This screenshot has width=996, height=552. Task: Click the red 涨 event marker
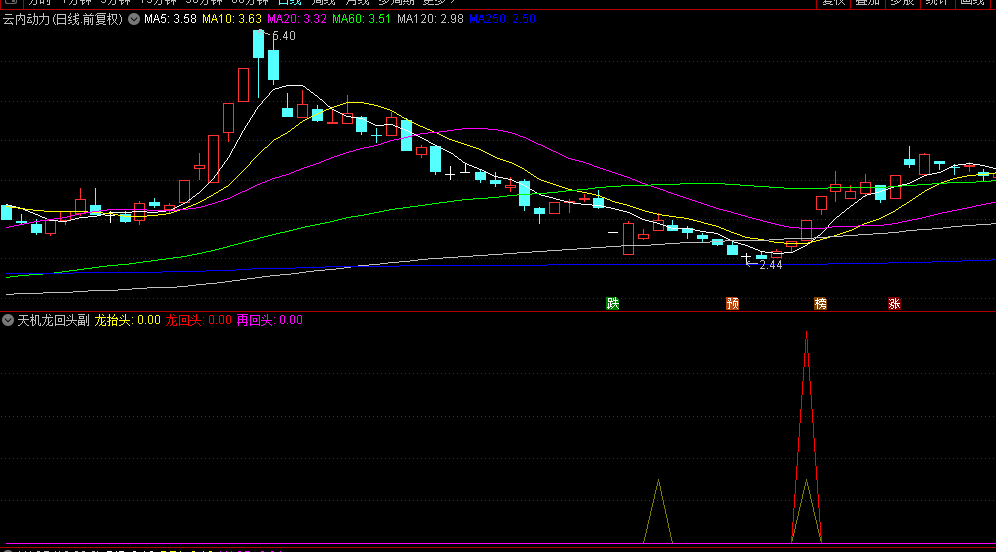(x=894, y=303)
